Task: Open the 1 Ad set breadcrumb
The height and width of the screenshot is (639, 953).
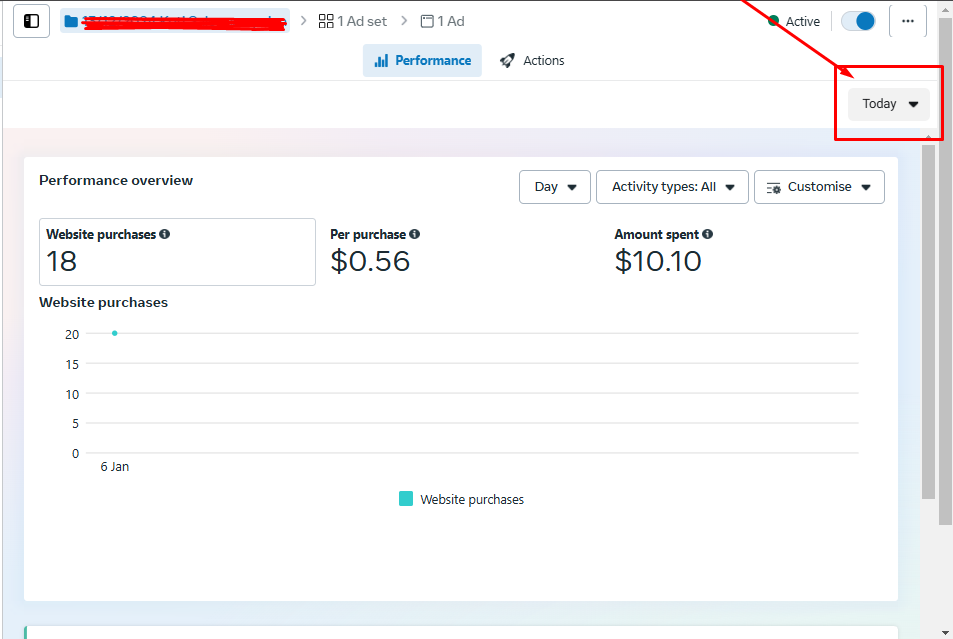Action: tap(352, 21)
